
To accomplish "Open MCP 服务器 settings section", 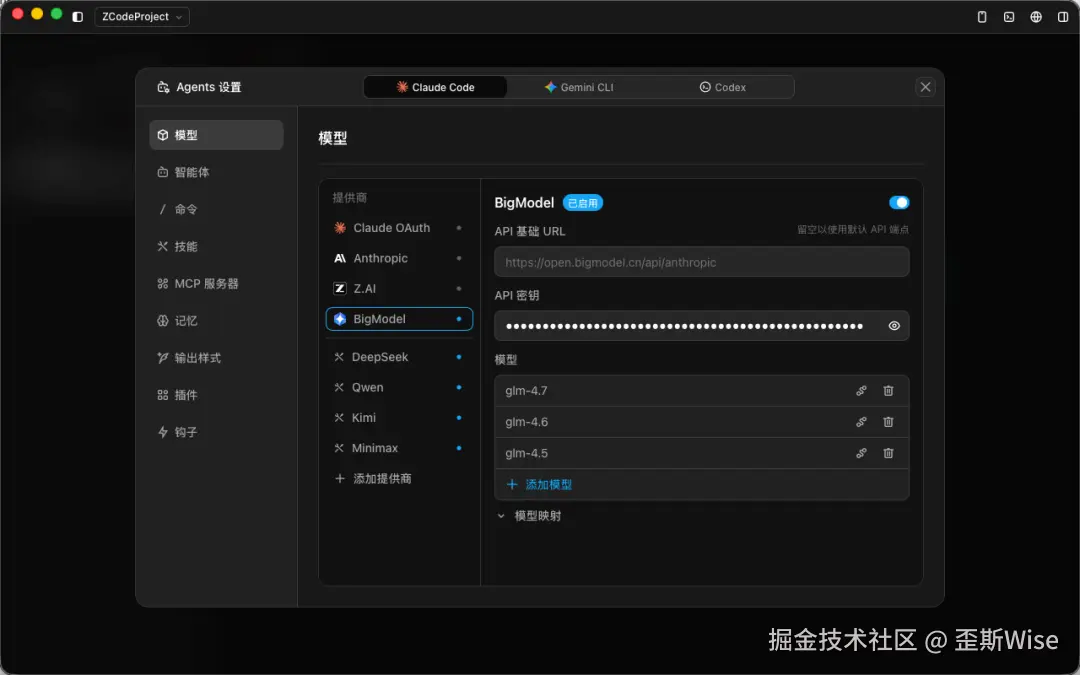I will coord(216,284).
